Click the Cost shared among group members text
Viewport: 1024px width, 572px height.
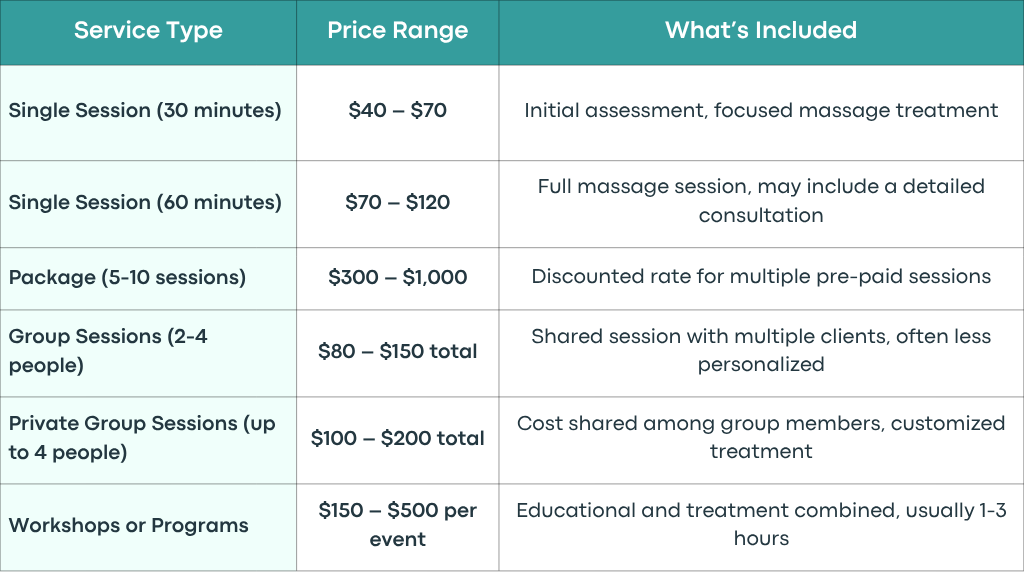click(761, 437)
